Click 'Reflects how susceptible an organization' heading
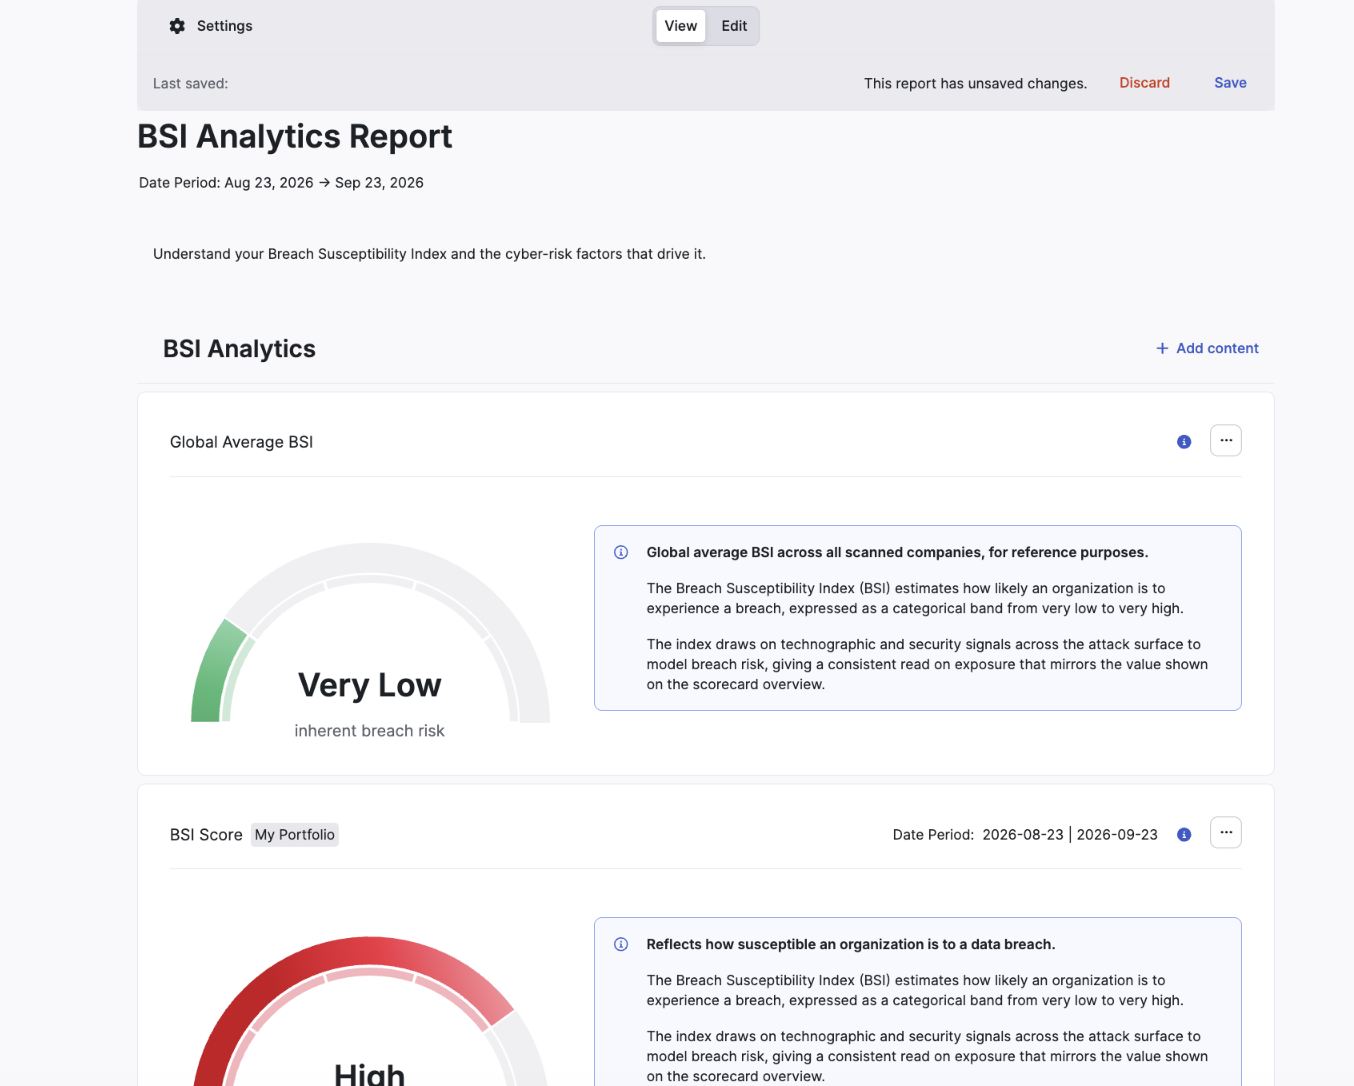 coord(851,944)
